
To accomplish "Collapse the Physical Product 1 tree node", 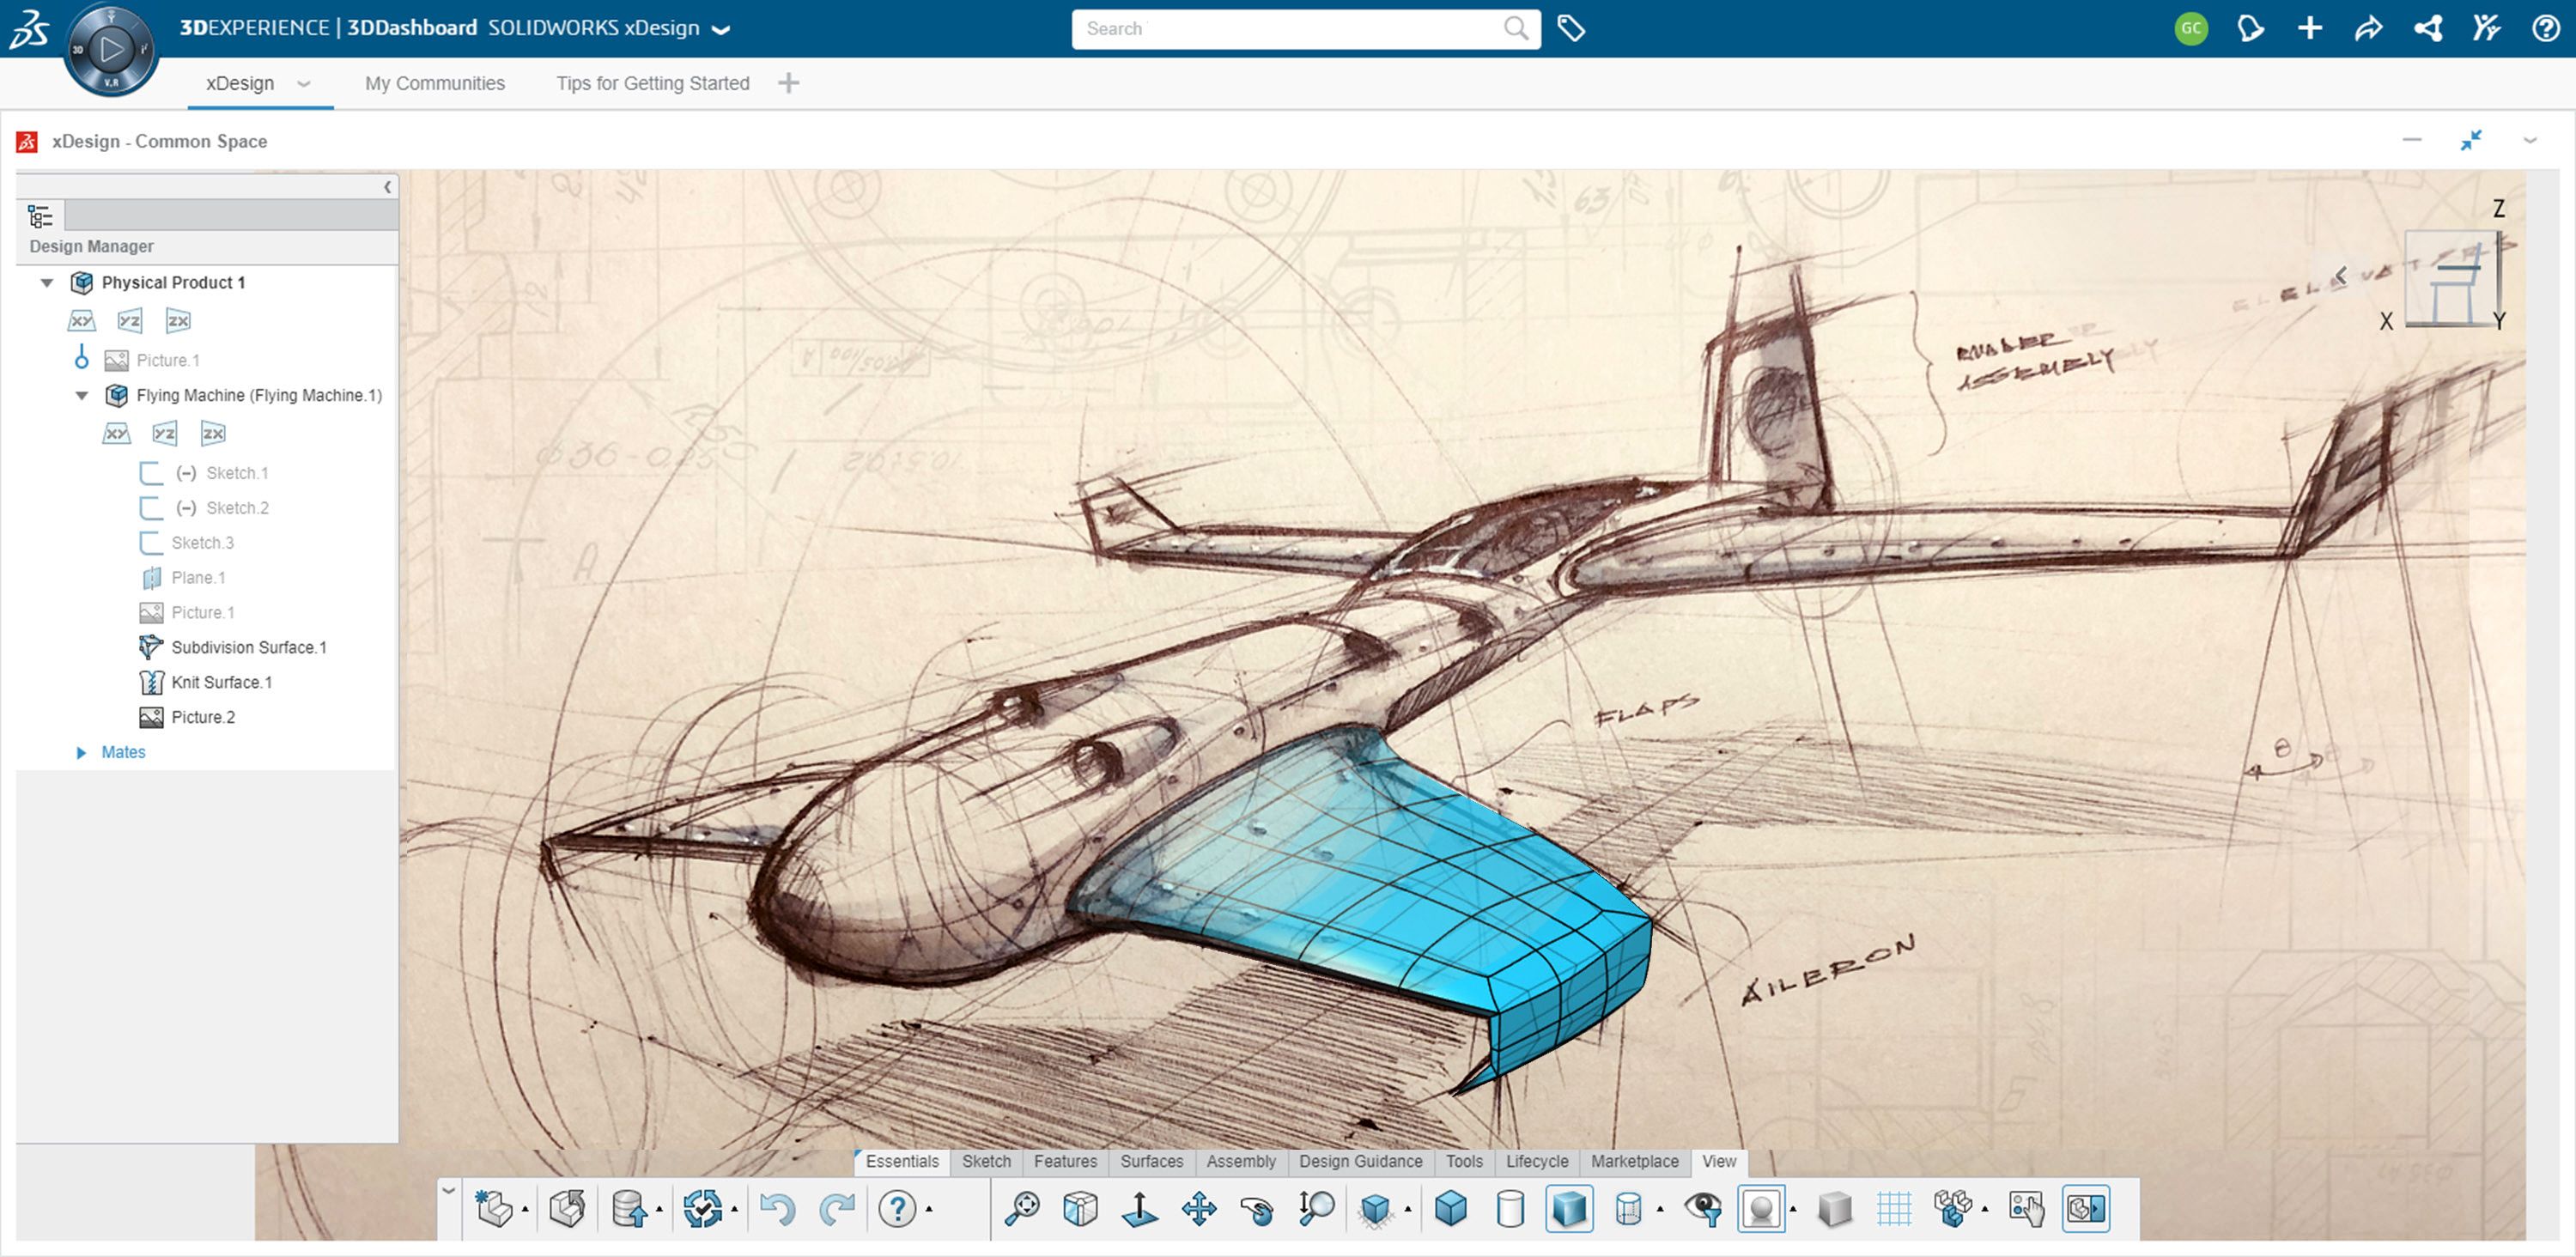I will coord(46,283).
